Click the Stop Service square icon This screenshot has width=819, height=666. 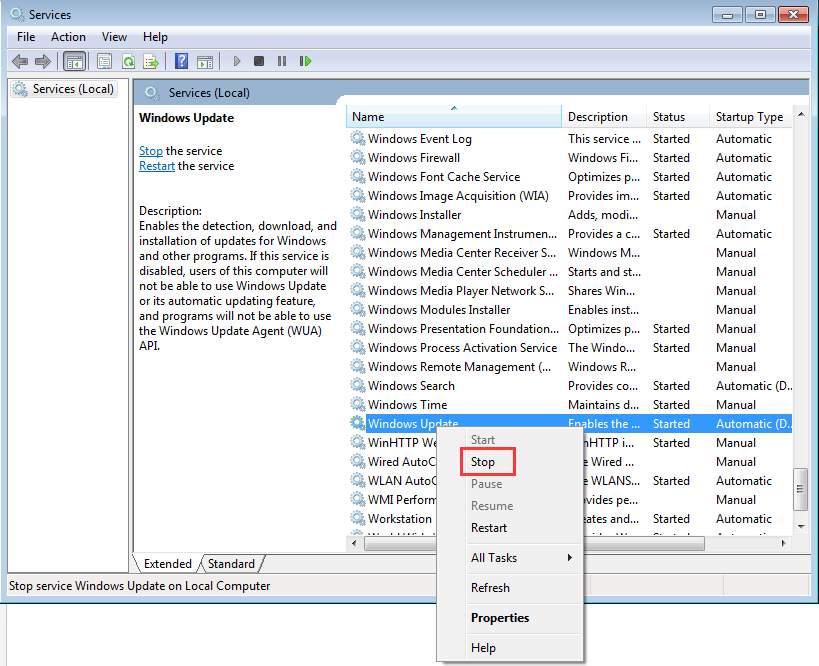tap(259, 61)
